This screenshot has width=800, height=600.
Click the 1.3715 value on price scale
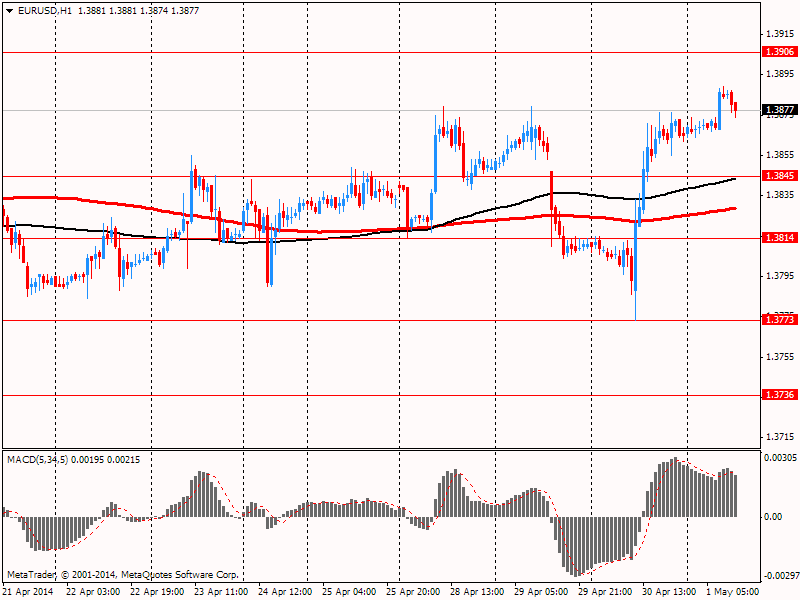click(779, 437)
